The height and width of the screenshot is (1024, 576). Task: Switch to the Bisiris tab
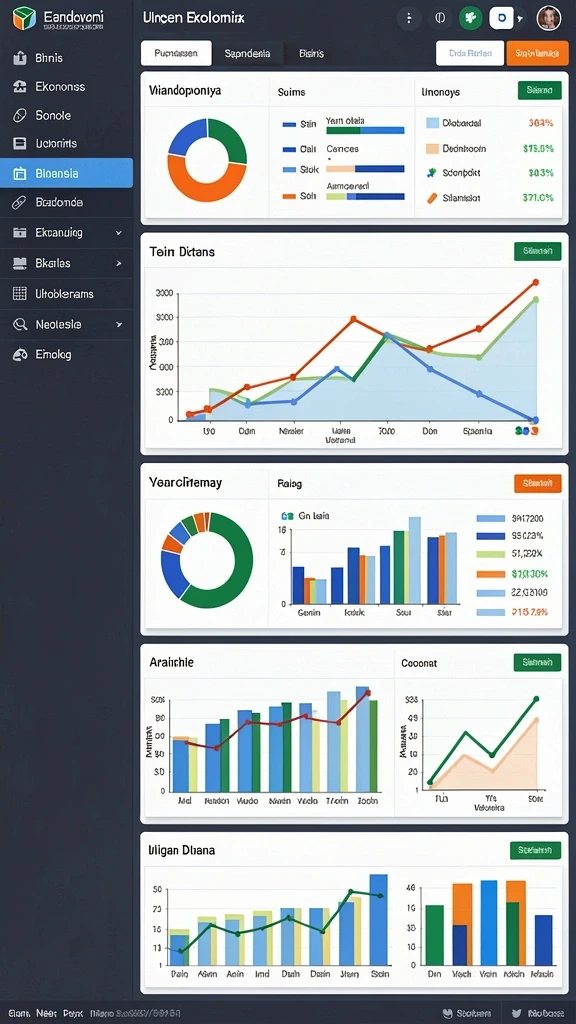click(312, 54)
